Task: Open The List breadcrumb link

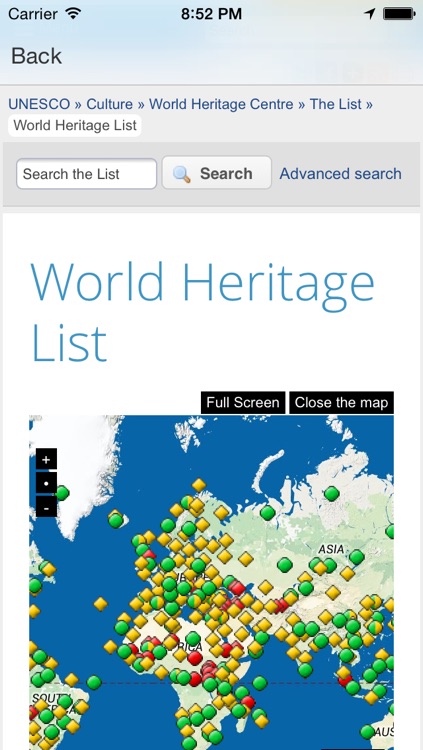Action: coord(336,104)
